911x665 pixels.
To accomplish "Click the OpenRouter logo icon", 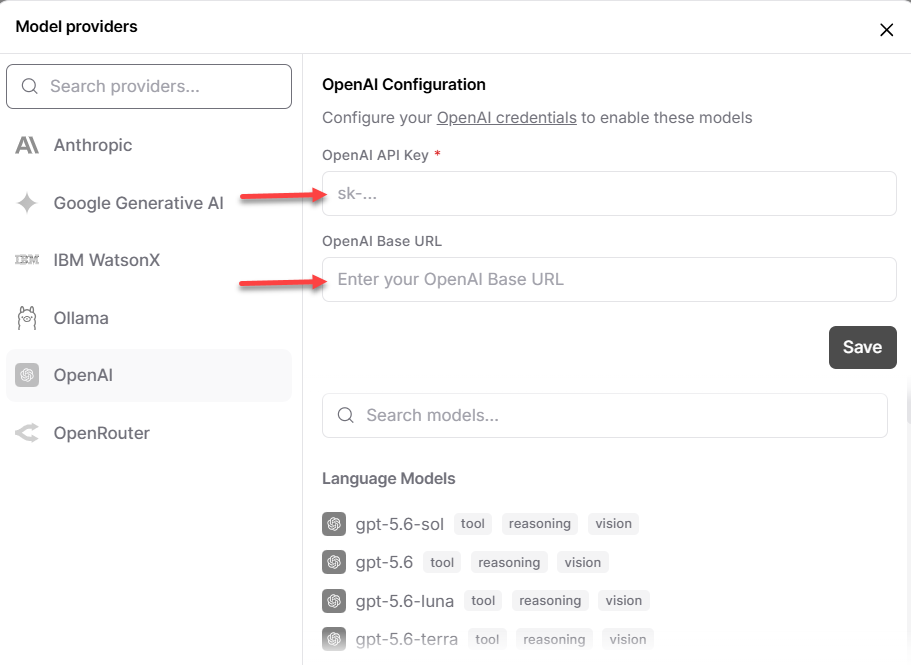I will click(27, 433).
